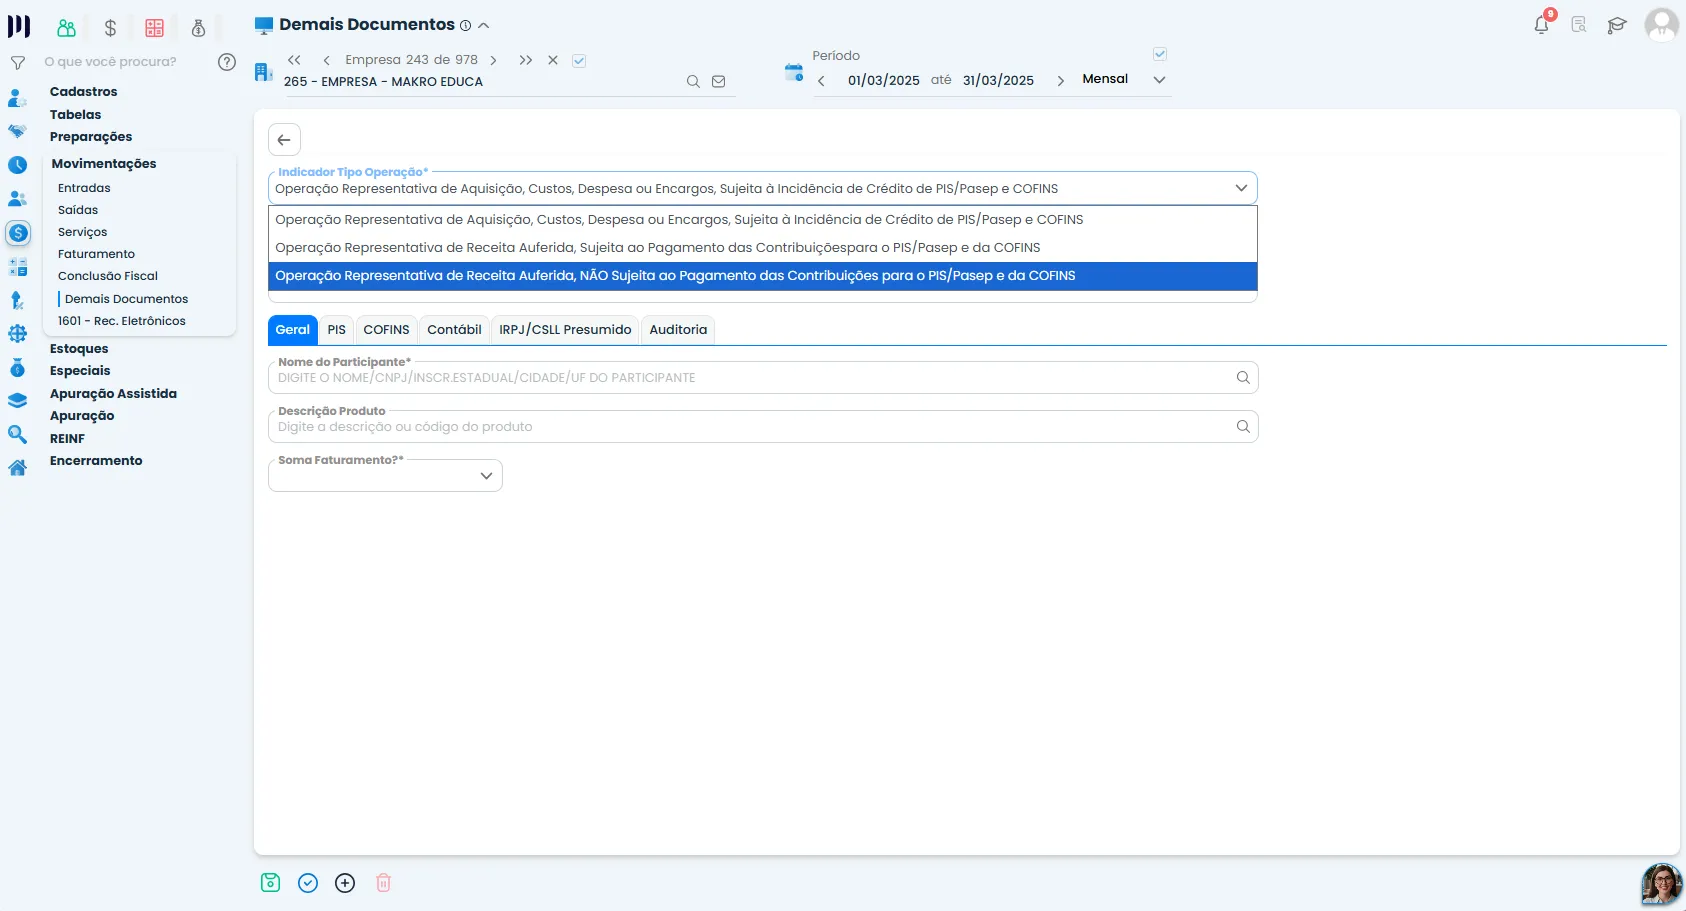Switch to the COFINS tab

pyautogui.click(x=386, y=330)
